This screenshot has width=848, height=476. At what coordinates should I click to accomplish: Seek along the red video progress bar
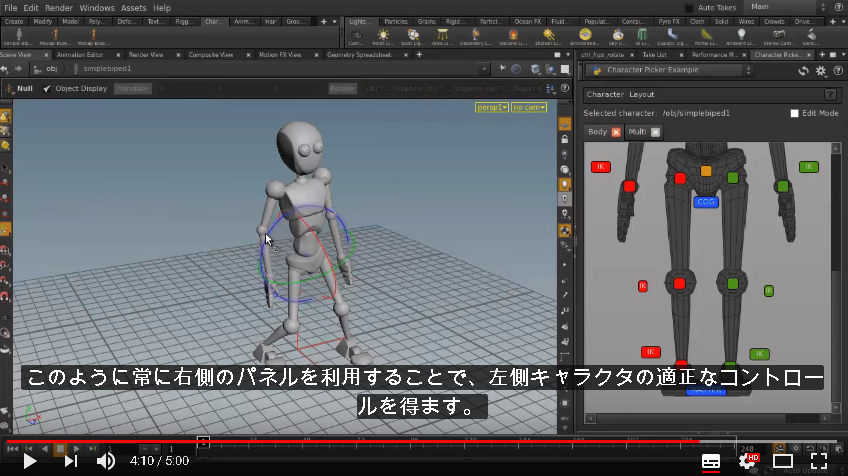coord(424,441)
